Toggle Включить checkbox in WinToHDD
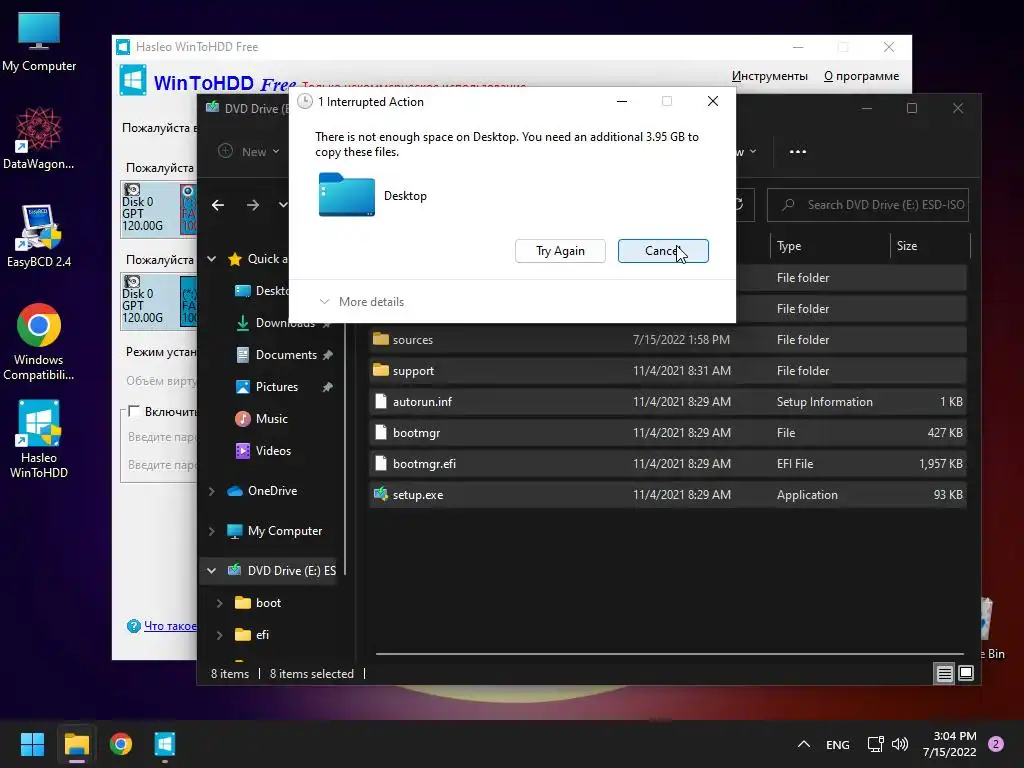The width and height of the screenshot is (1024, 768). [x=134, y=411]
